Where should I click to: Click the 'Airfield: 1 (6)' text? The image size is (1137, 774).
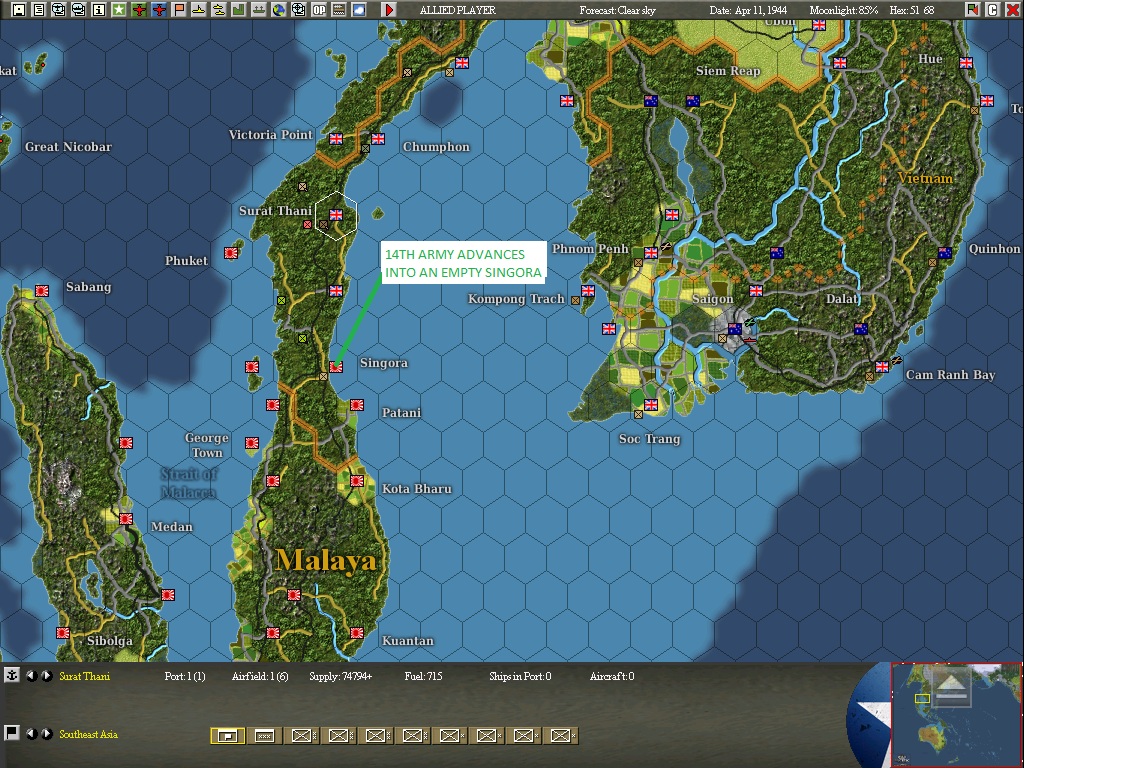tap(260, 676)
